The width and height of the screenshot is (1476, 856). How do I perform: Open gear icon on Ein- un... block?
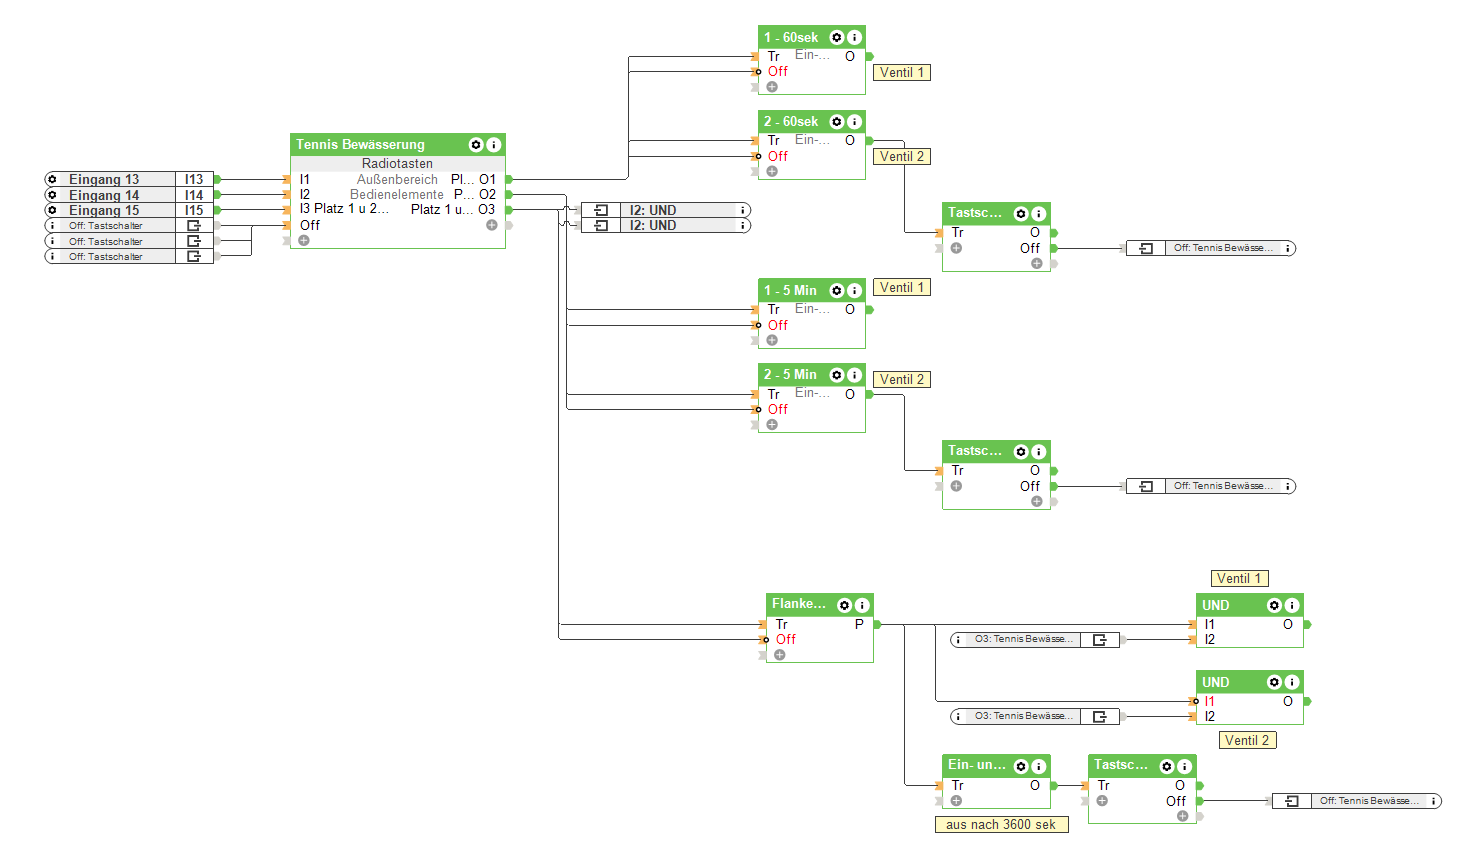point(1021,766)
